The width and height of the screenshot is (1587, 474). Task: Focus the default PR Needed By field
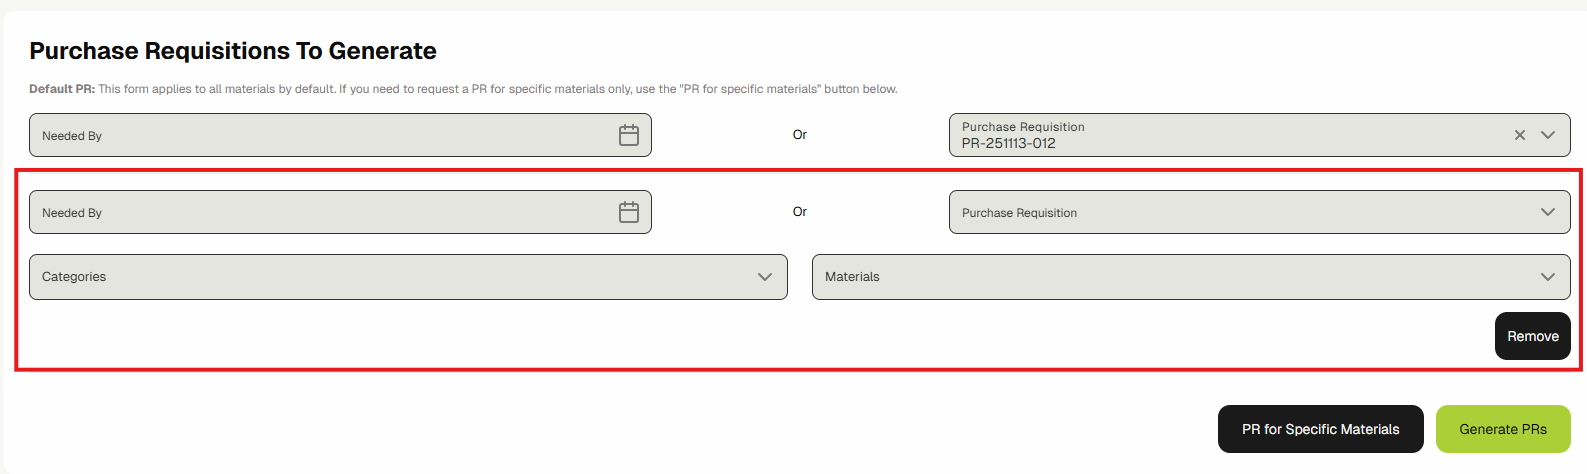(x=320, y=135)
